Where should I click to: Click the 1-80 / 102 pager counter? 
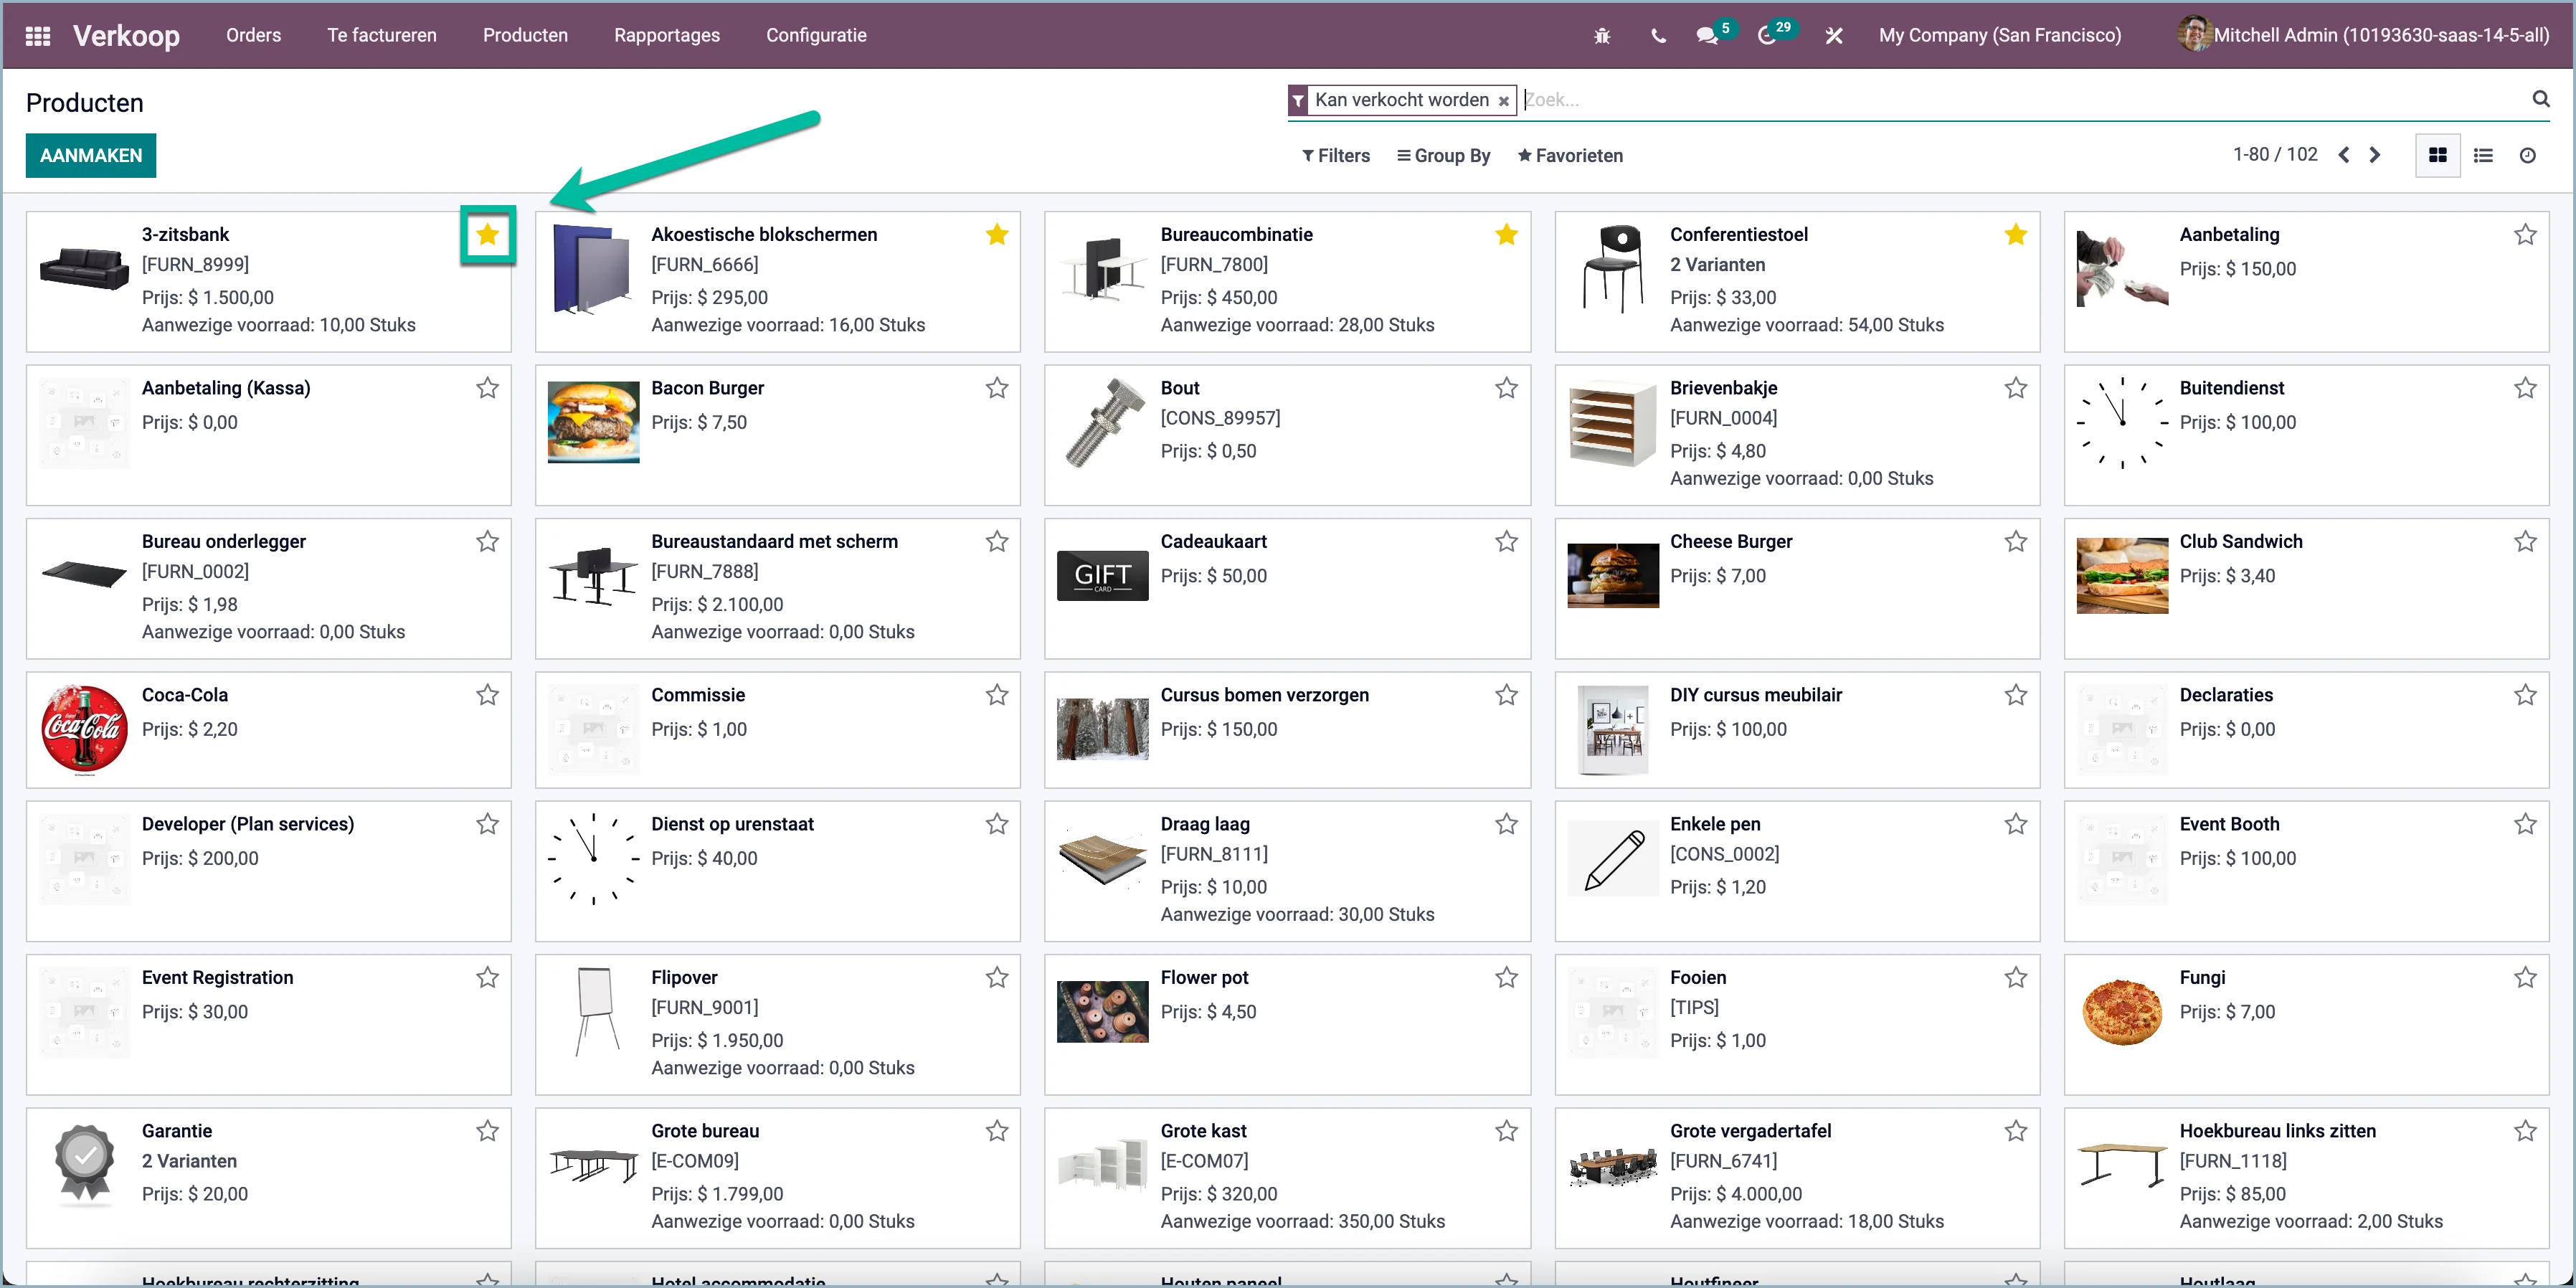pos(2275,155)
